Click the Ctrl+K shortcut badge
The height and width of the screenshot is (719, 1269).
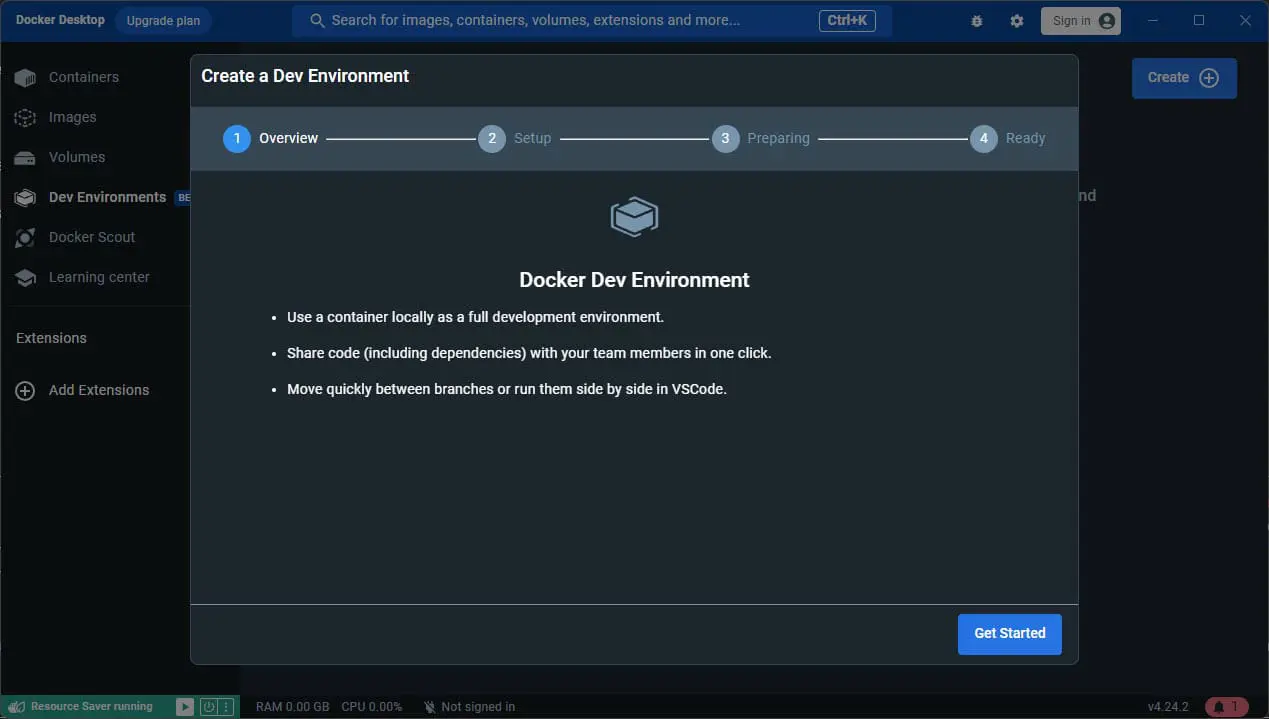[x=847, y=20]
